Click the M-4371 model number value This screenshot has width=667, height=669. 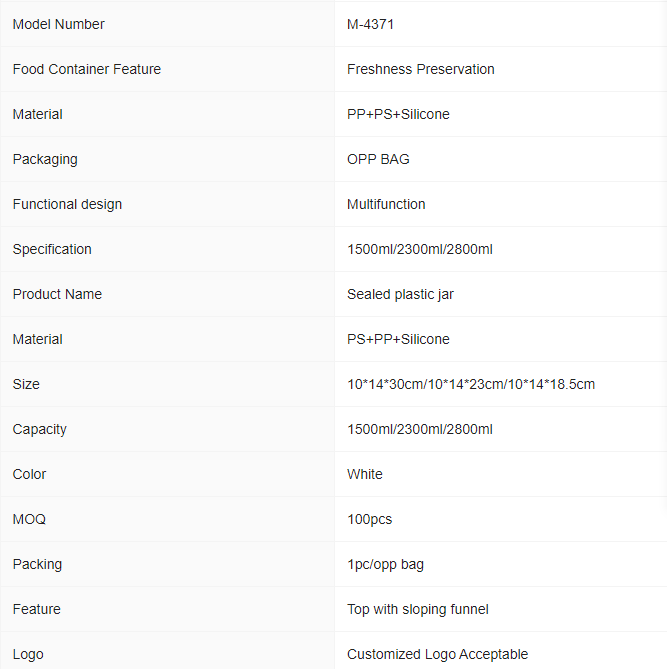tap(370, 24)
